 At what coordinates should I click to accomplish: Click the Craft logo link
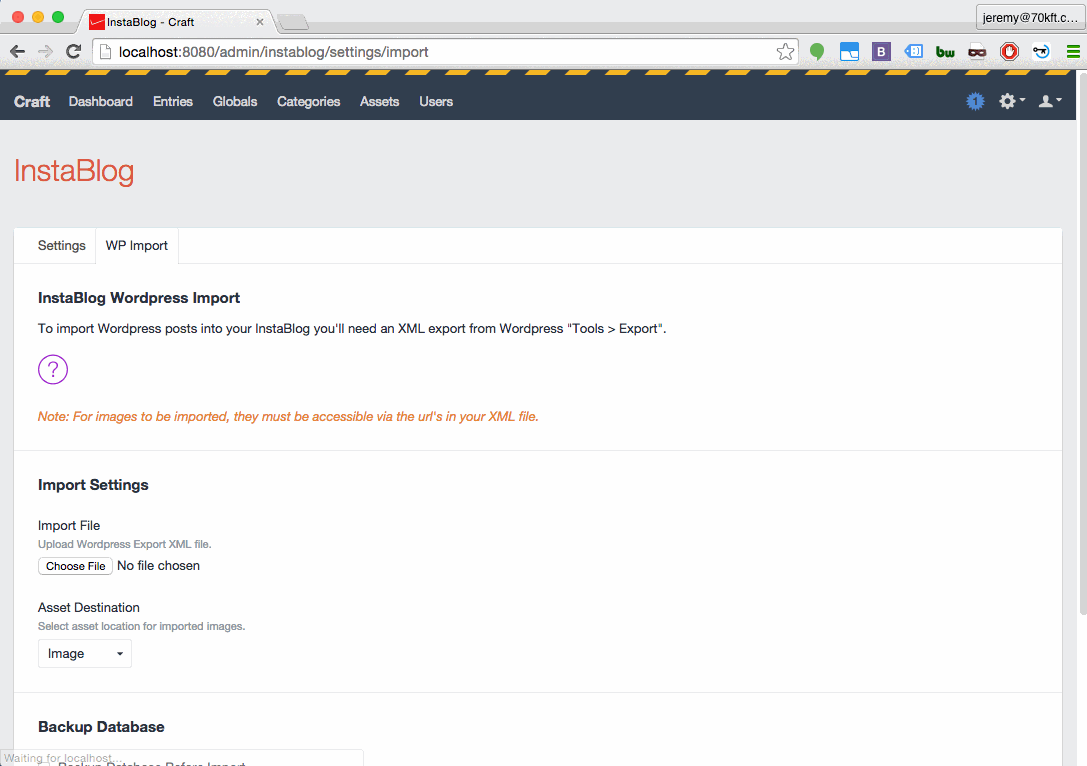(32, 101)
